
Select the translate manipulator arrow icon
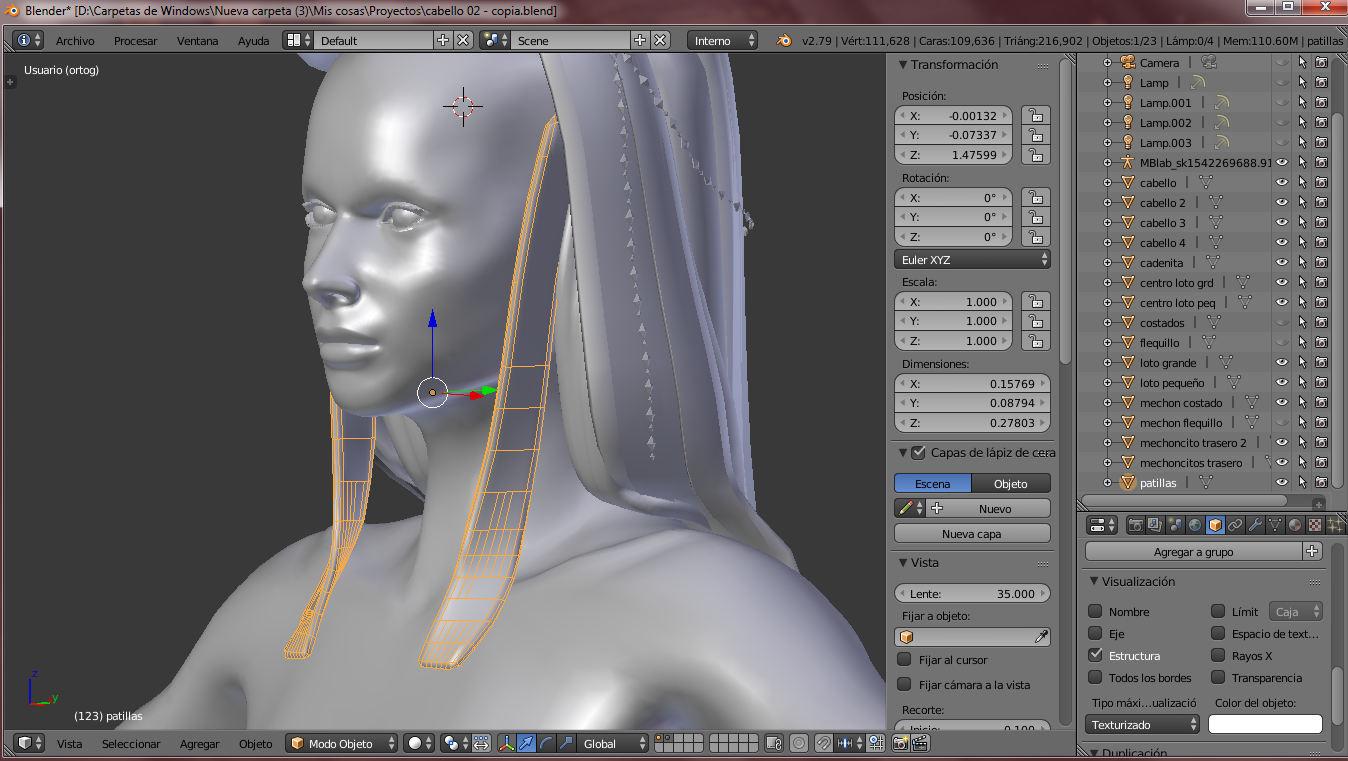[x=526, y=743]
